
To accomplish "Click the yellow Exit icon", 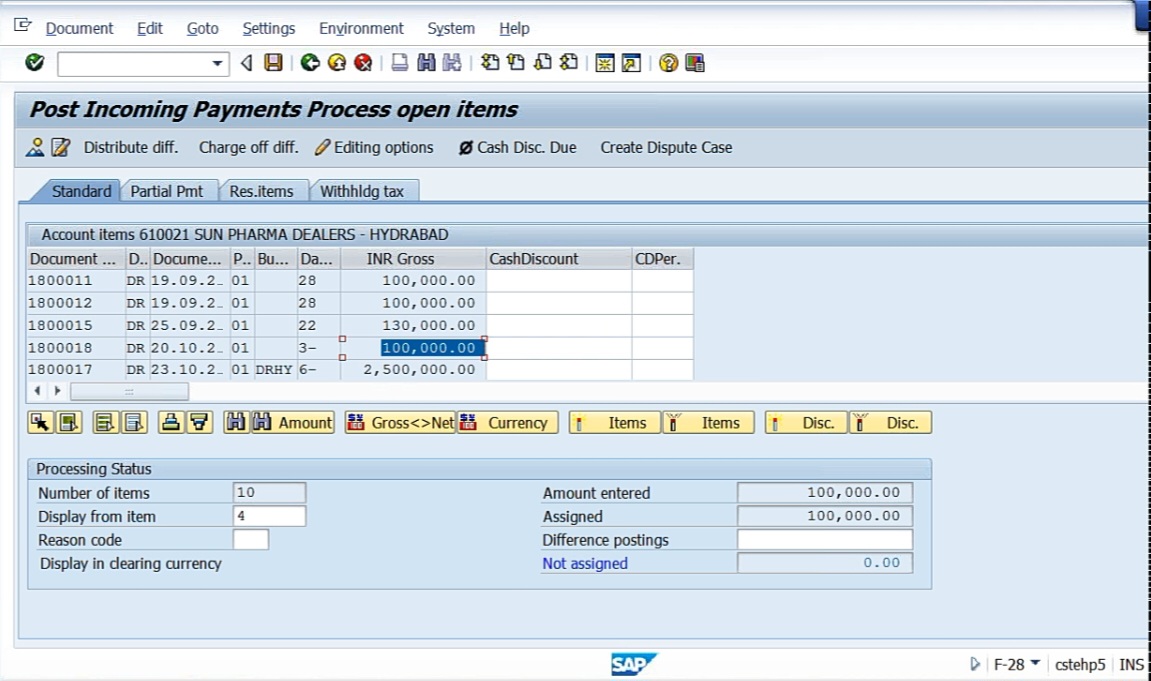I will (337, 63).
